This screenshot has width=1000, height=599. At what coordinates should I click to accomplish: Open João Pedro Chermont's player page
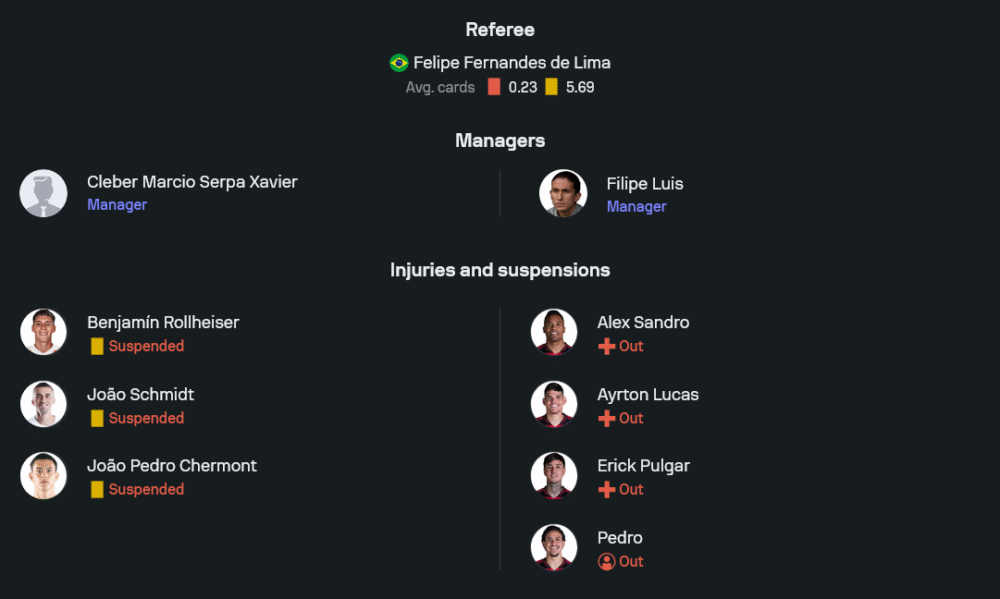(172, 466)
